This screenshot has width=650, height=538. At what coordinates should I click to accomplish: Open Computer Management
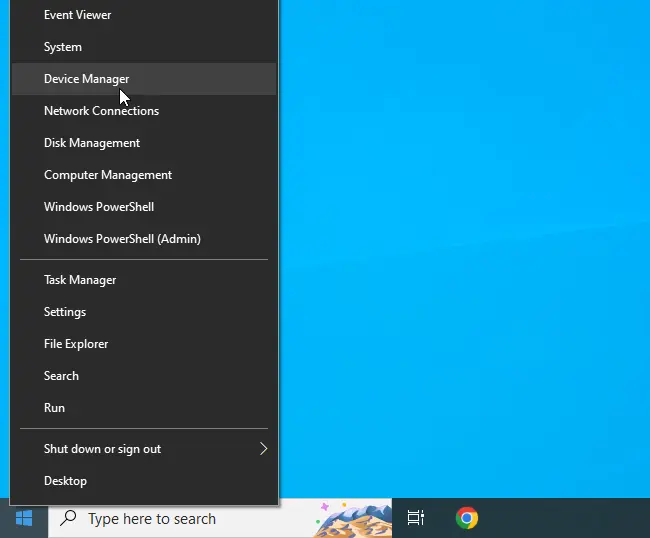pos(144,174)
